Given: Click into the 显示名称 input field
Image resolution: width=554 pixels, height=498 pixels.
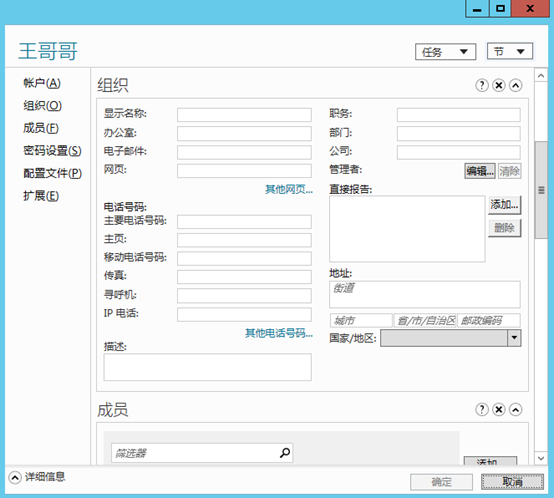Looking at the screenshot, I should click(244, 115).
